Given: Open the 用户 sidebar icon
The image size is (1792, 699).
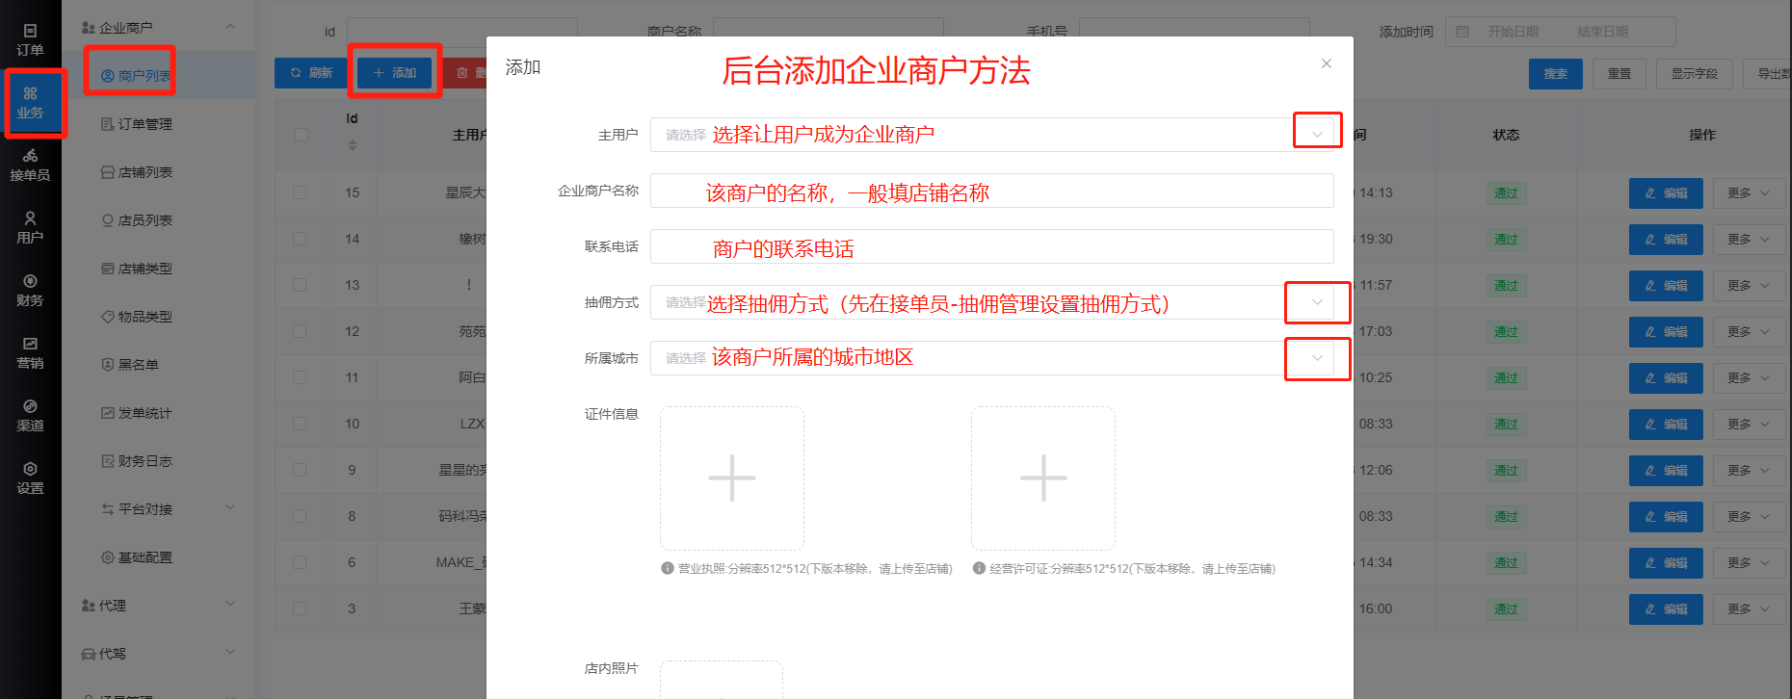Looking at the screenshot, I should 30,227.
